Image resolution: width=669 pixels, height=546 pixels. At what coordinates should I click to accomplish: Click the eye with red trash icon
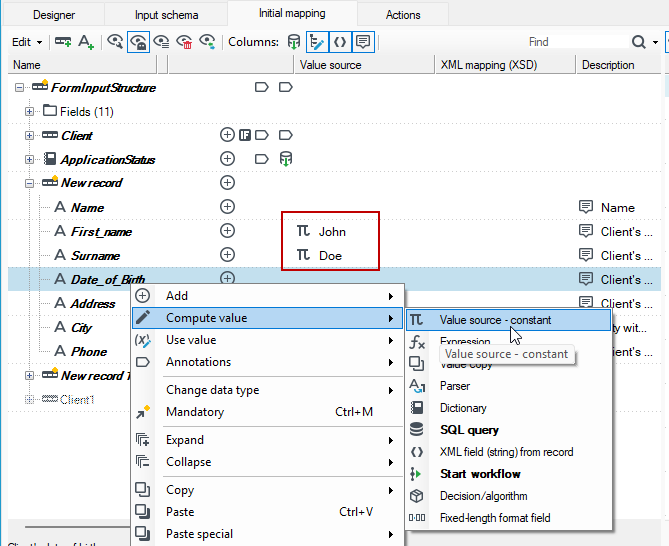[x=184, y=42]
